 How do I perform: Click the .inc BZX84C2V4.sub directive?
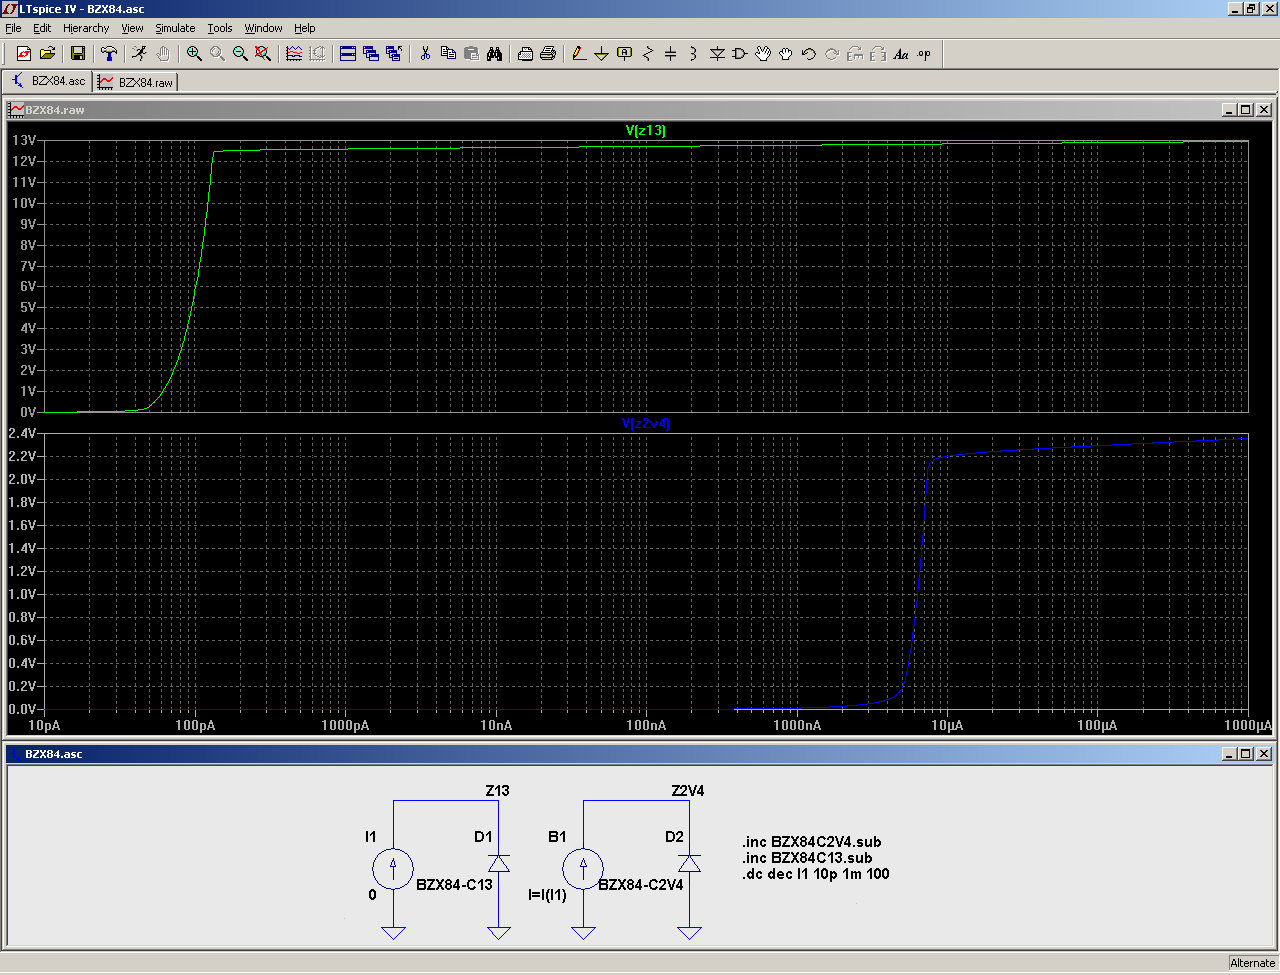click(x=812, y=842)
